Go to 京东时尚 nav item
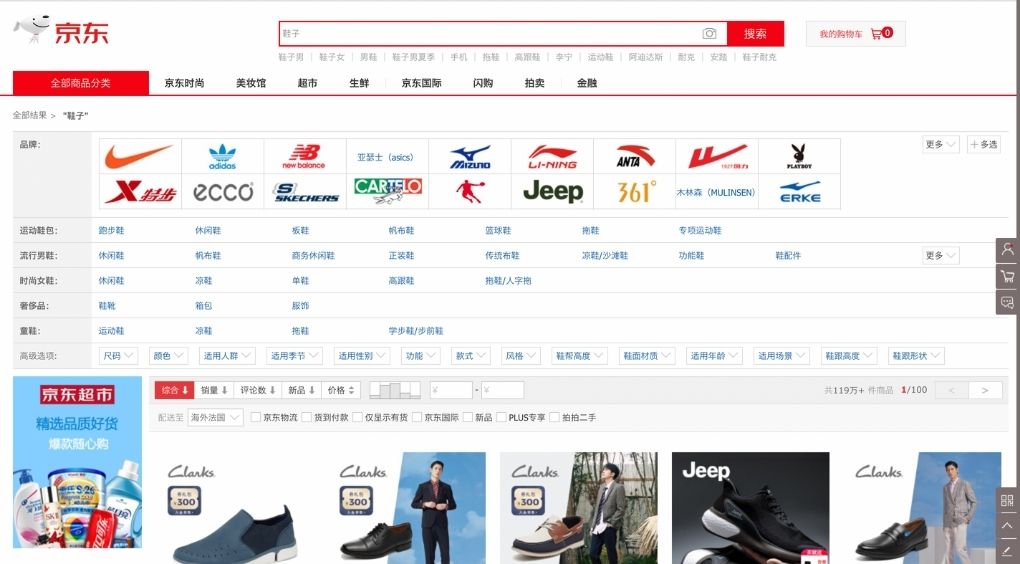The height and width of the screenshot is (564, 1020). (184, 83)
